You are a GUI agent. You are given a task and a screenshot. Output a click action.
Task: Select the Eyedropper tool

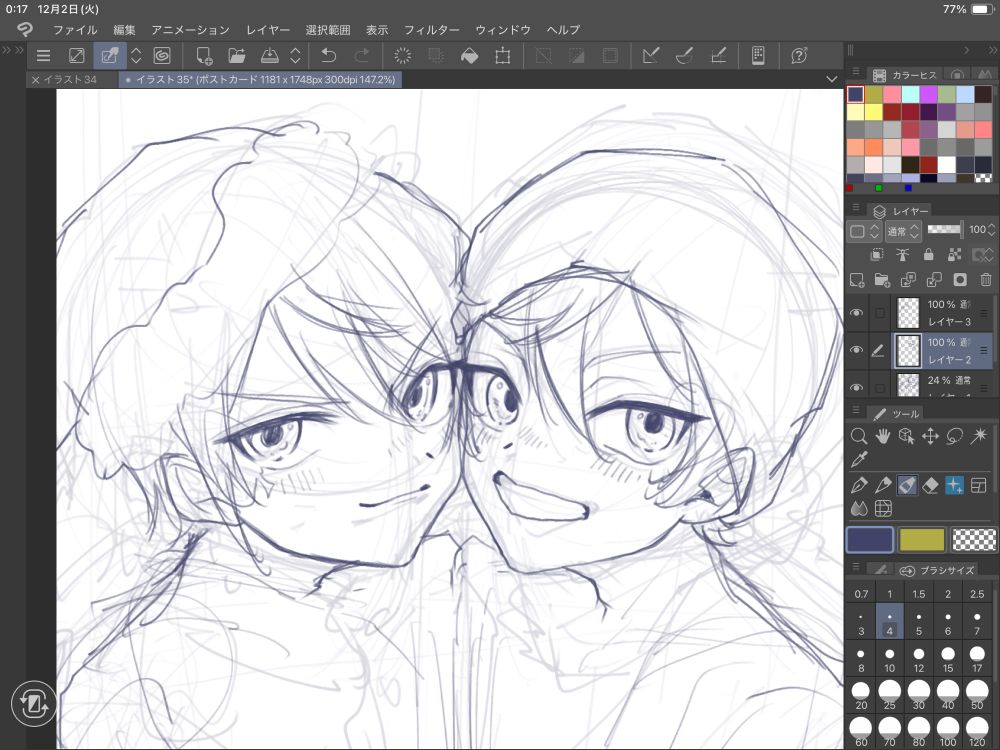pos(858,460)
